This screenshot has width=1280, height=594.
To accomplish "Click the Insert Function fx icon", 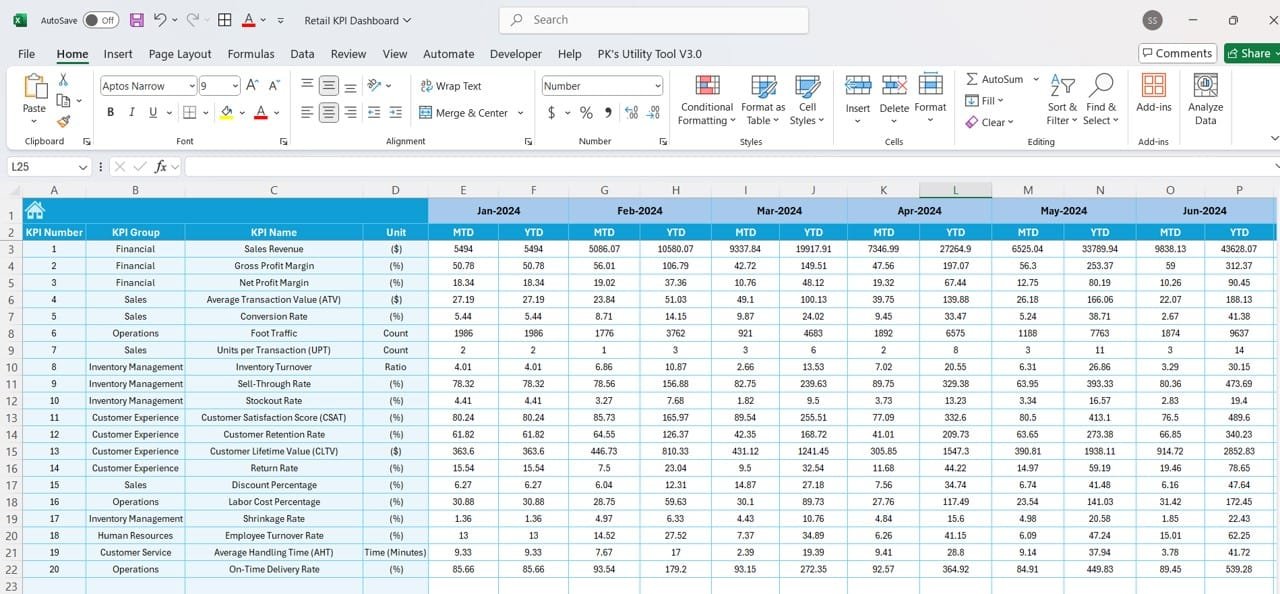I will pos(161,167).
